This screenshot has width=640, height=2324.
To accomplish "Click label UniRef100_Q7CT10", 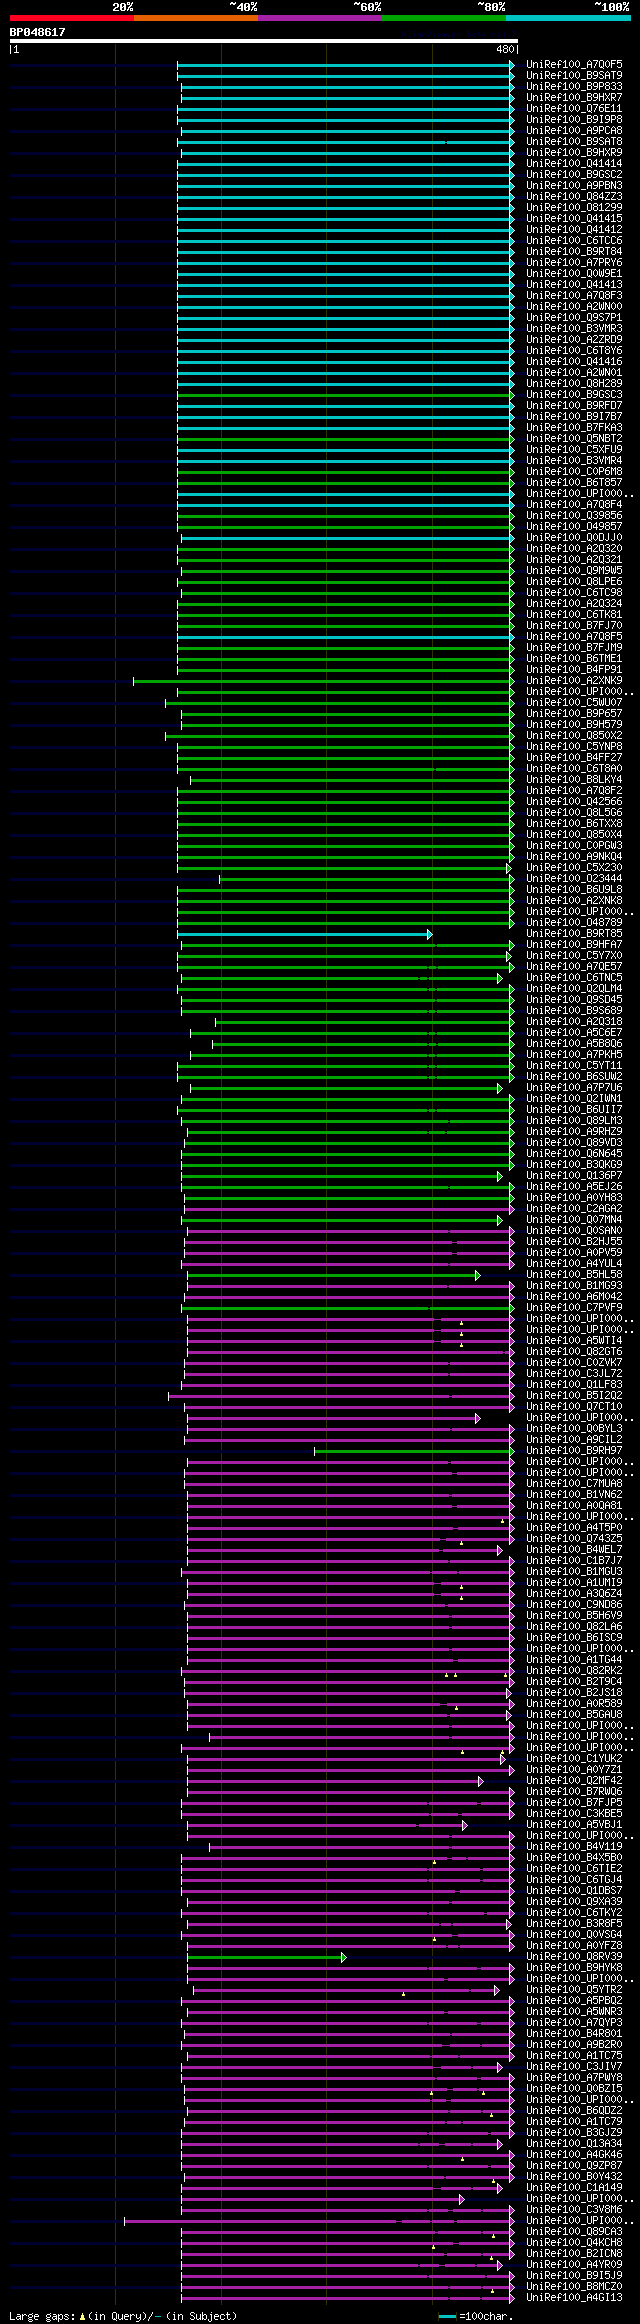I will point(574,1407).
